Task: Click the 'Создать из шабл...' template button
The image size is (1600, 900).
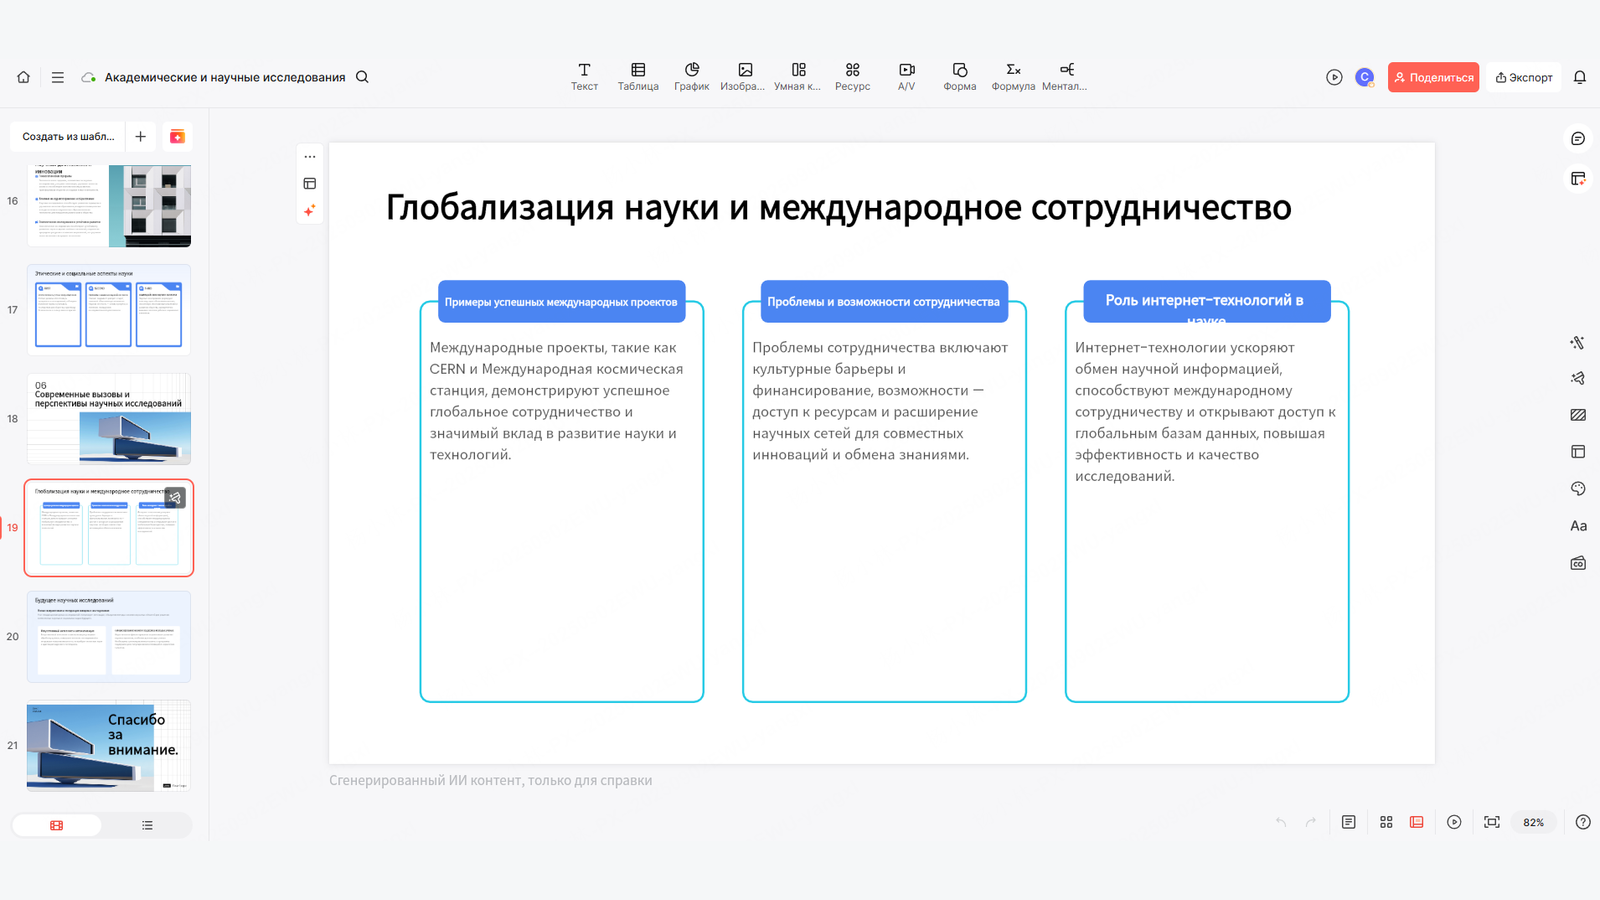Action: coord(68,136)
